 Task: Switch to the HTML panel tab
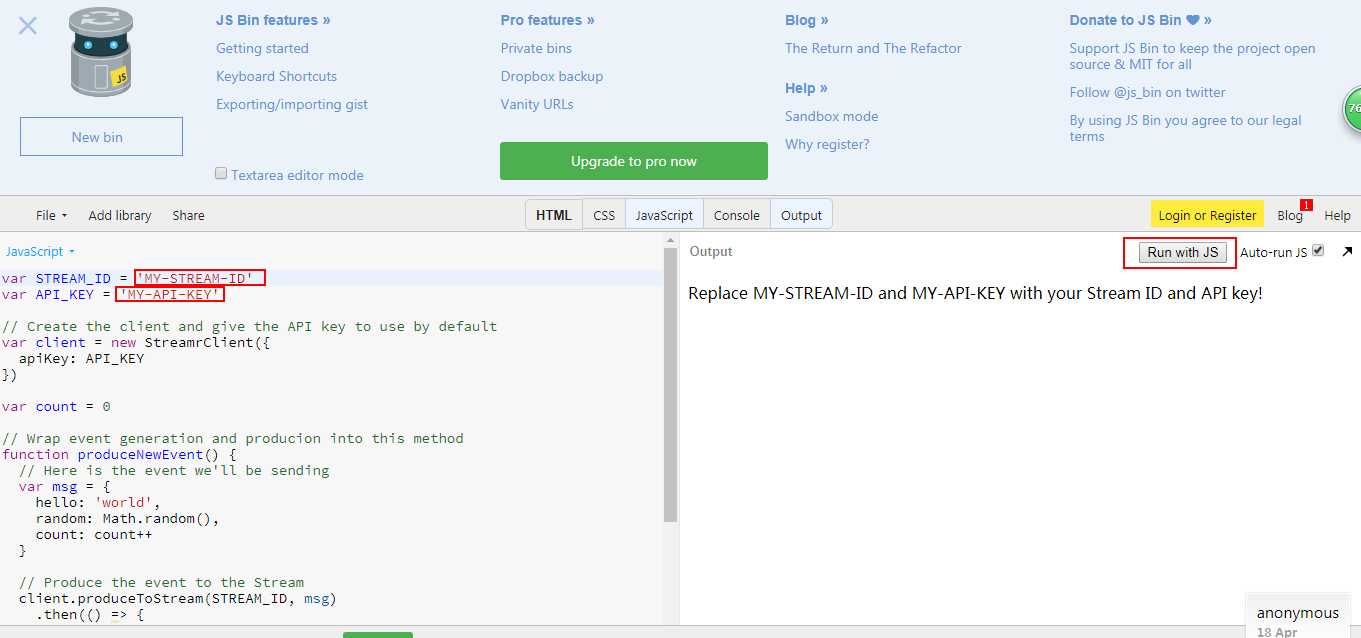554,215
